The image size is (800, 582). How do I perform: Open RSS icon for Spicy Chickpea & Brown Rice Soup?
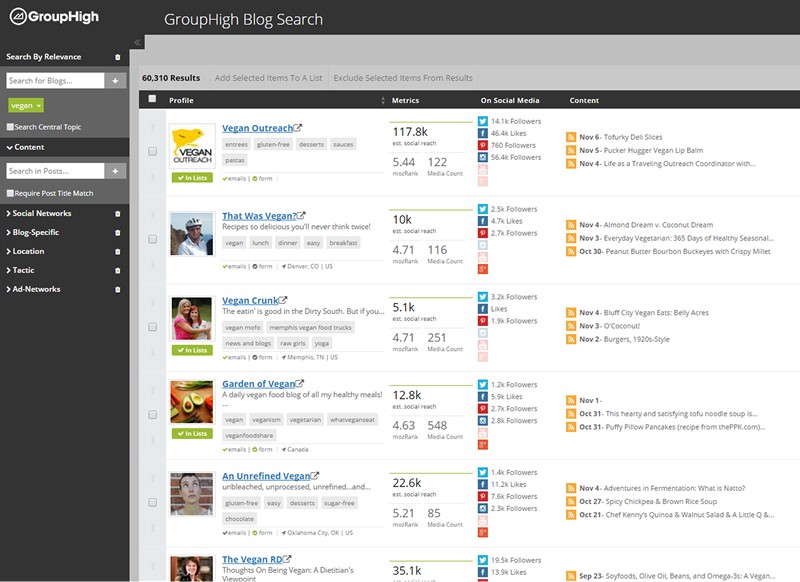tap(571, 501)
